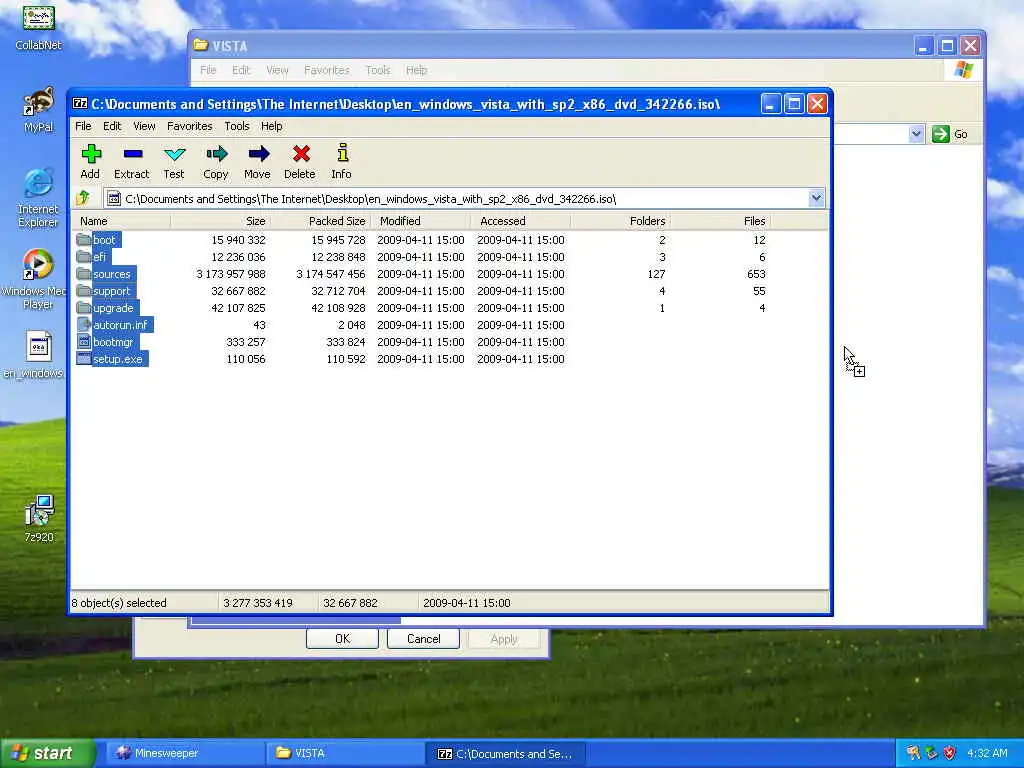
Task: Open the 7z920 installer desktop icon
Action: click(x=39, y=519)
